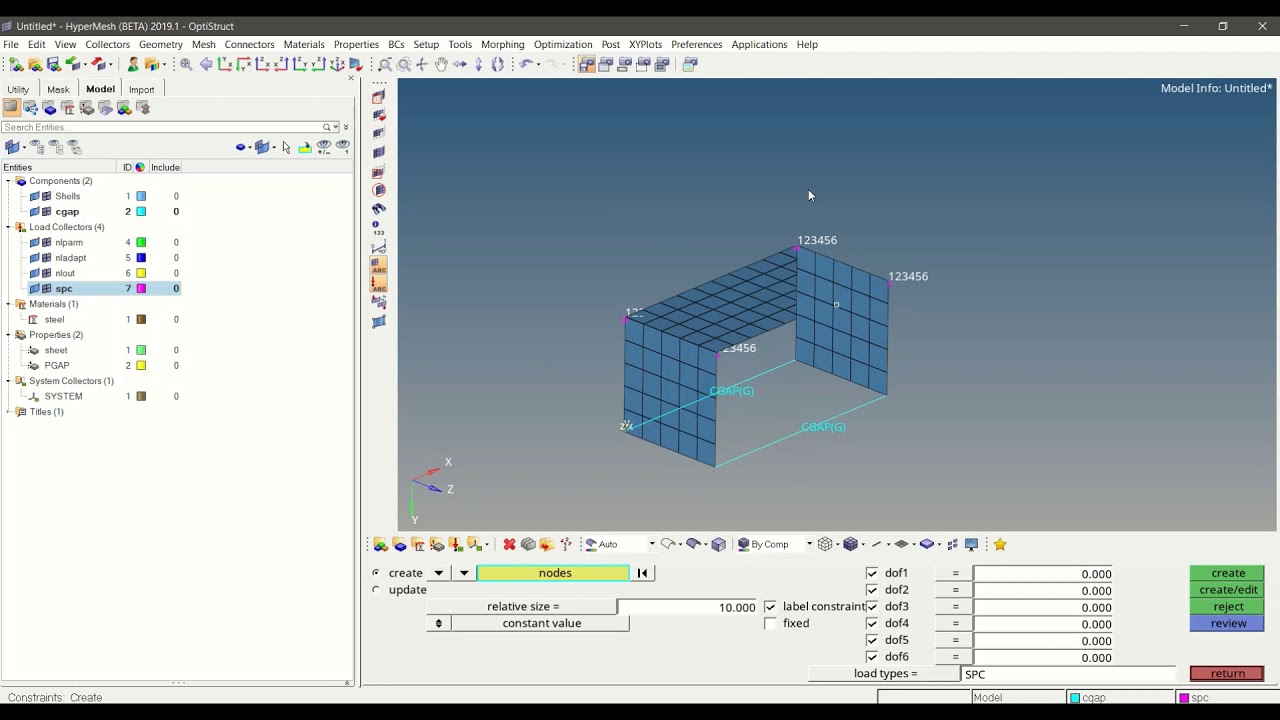Screen dimensions: 1280x720
Task: Click the yellow star favorites icon
Action: pyautogui.click(x=1000, y=544)
